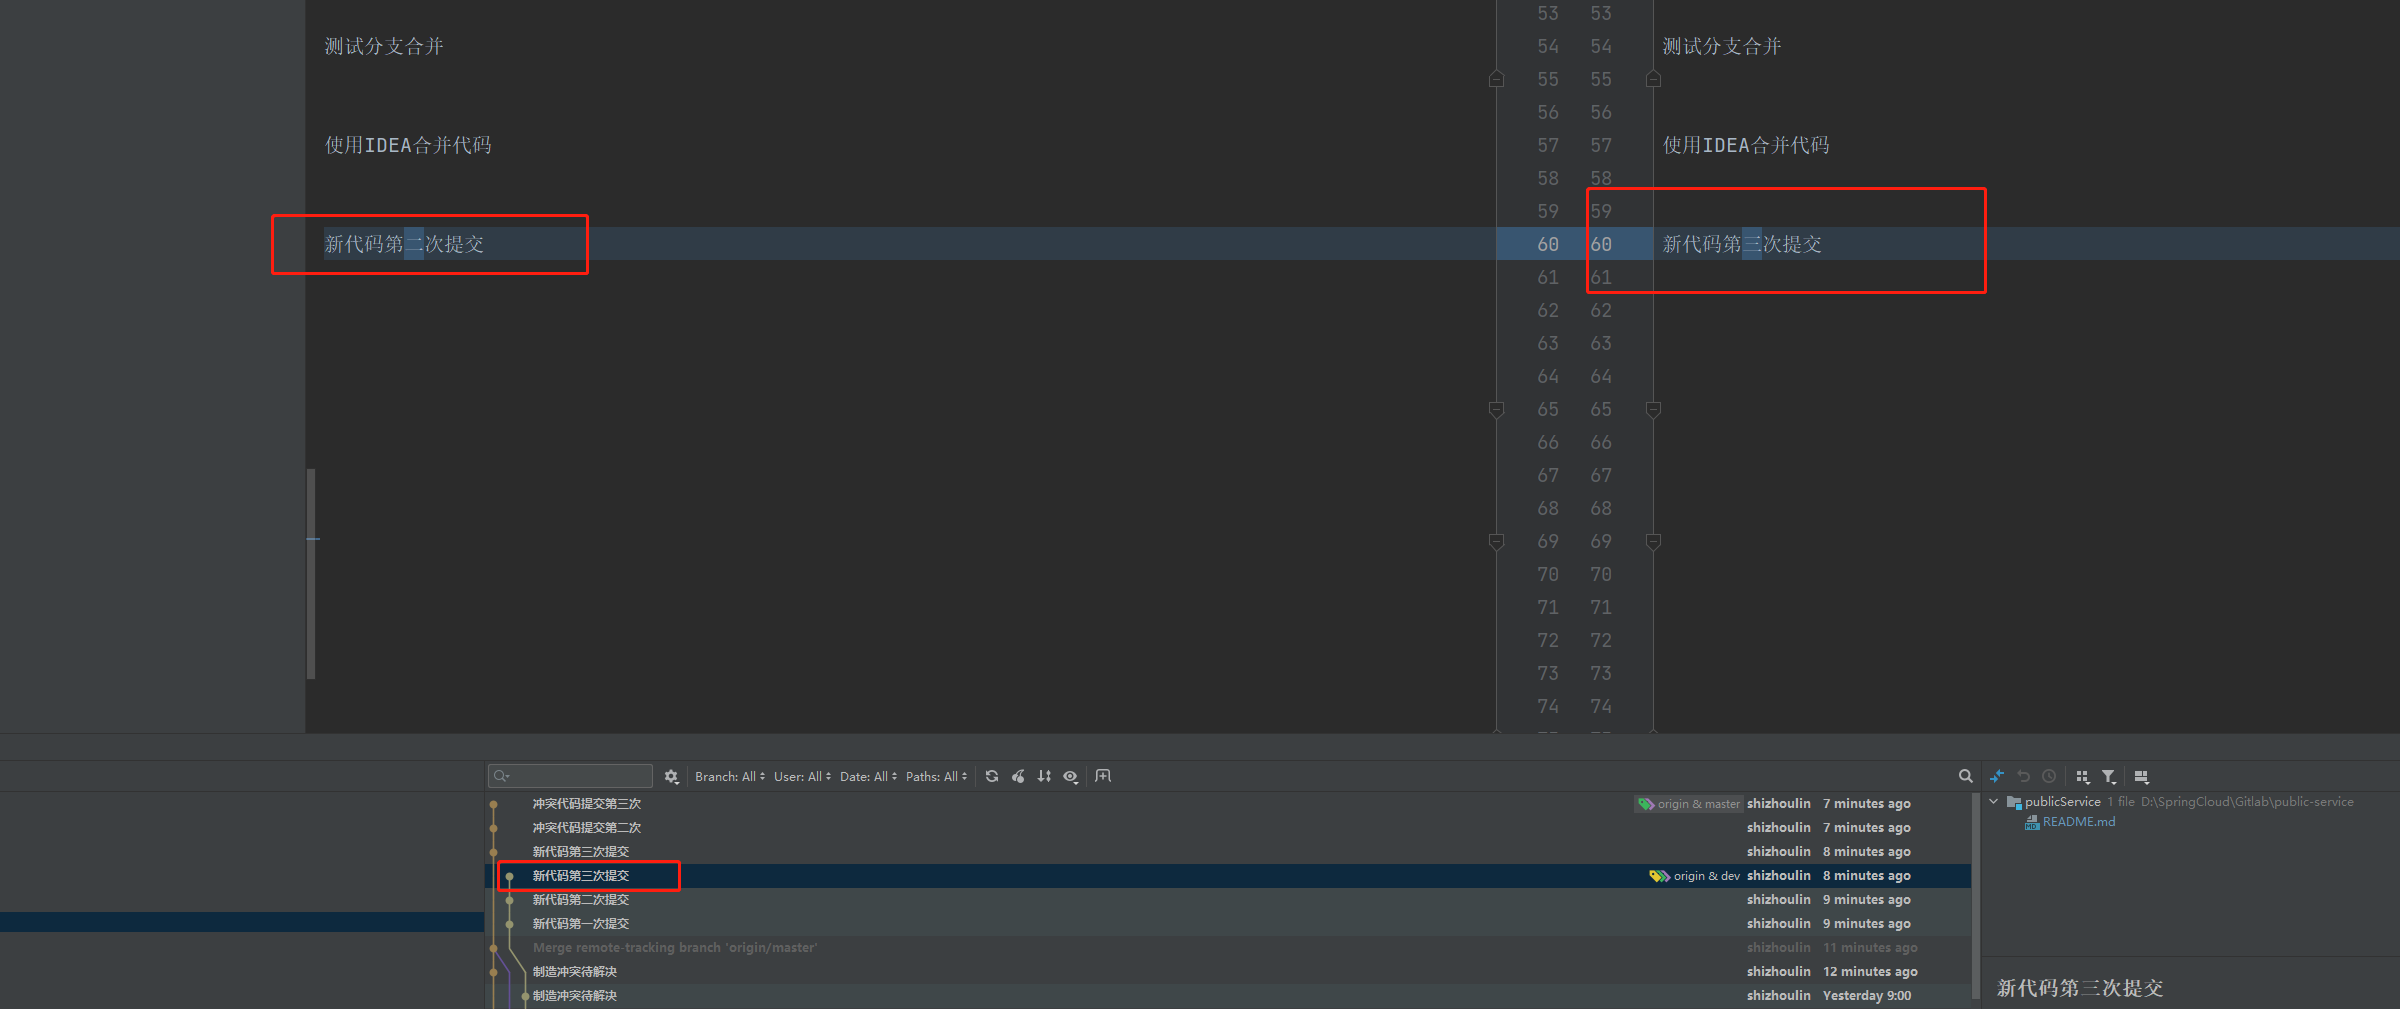Click the origin & dev tag icon
The width and height of the screenshot is (2400, 1009).
pos(1660,876)
